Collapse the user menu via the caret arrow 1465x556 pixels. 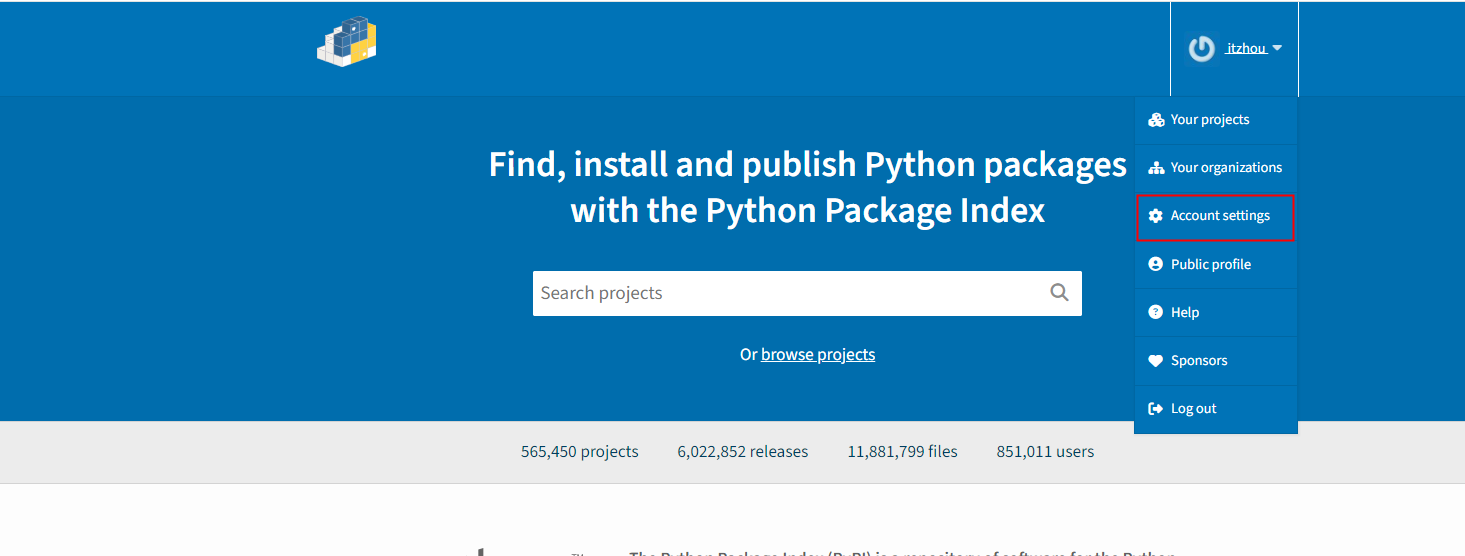tap(1278, 48)
